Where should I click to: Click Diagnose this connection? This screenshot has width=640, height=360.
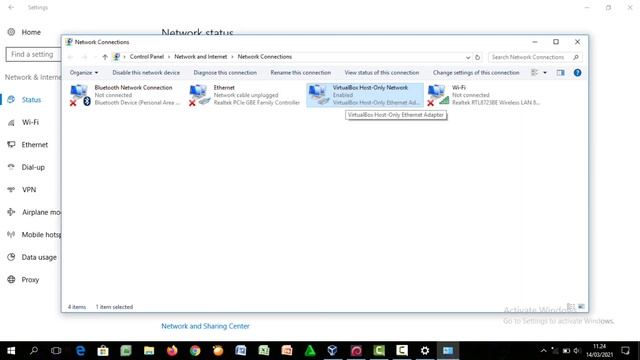[225, 73]
